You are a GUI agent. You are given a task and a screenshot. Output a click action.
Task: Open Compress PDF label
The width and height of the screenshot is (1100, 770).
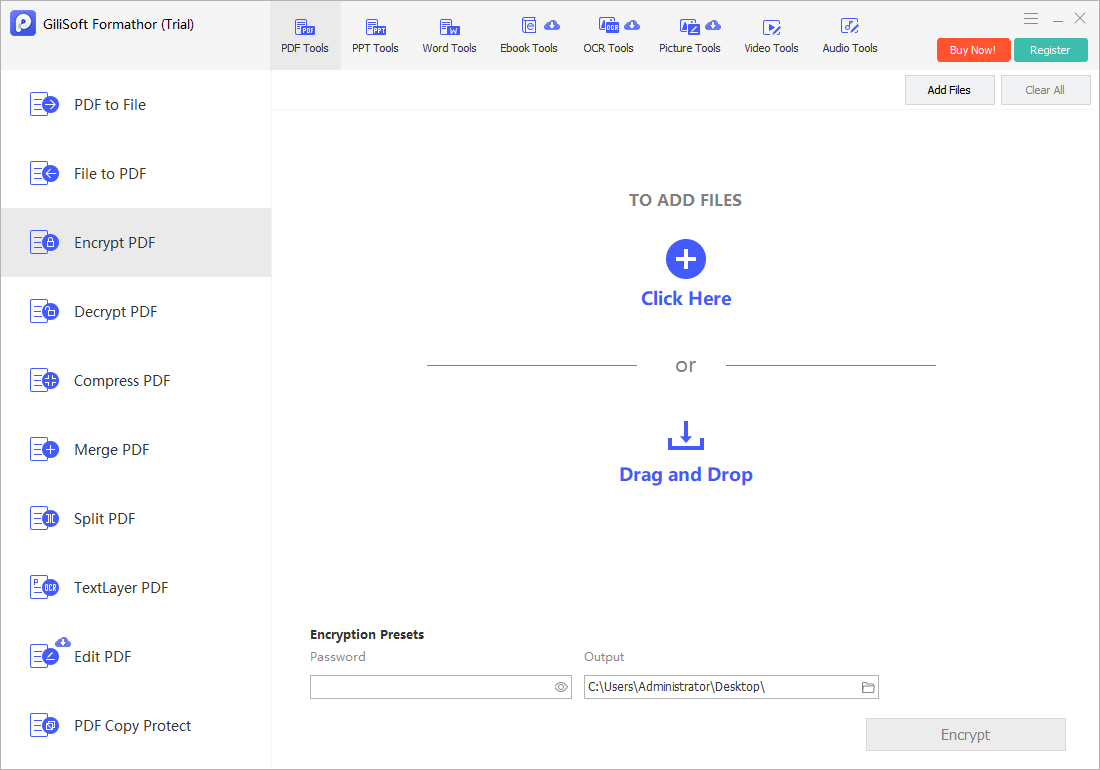pyautogui.click(x=122, y=381)
